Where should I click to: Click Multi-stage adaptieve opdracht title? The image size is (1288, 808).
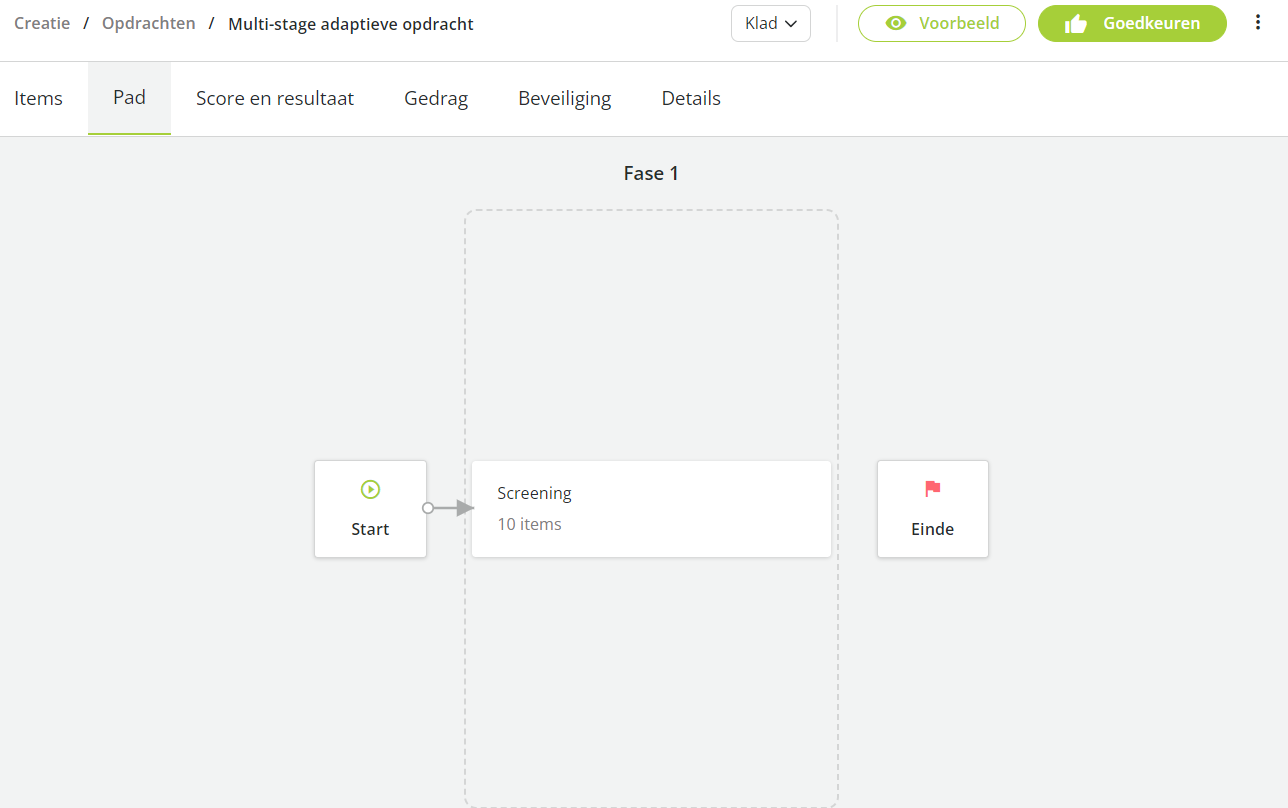coord(351,23)
